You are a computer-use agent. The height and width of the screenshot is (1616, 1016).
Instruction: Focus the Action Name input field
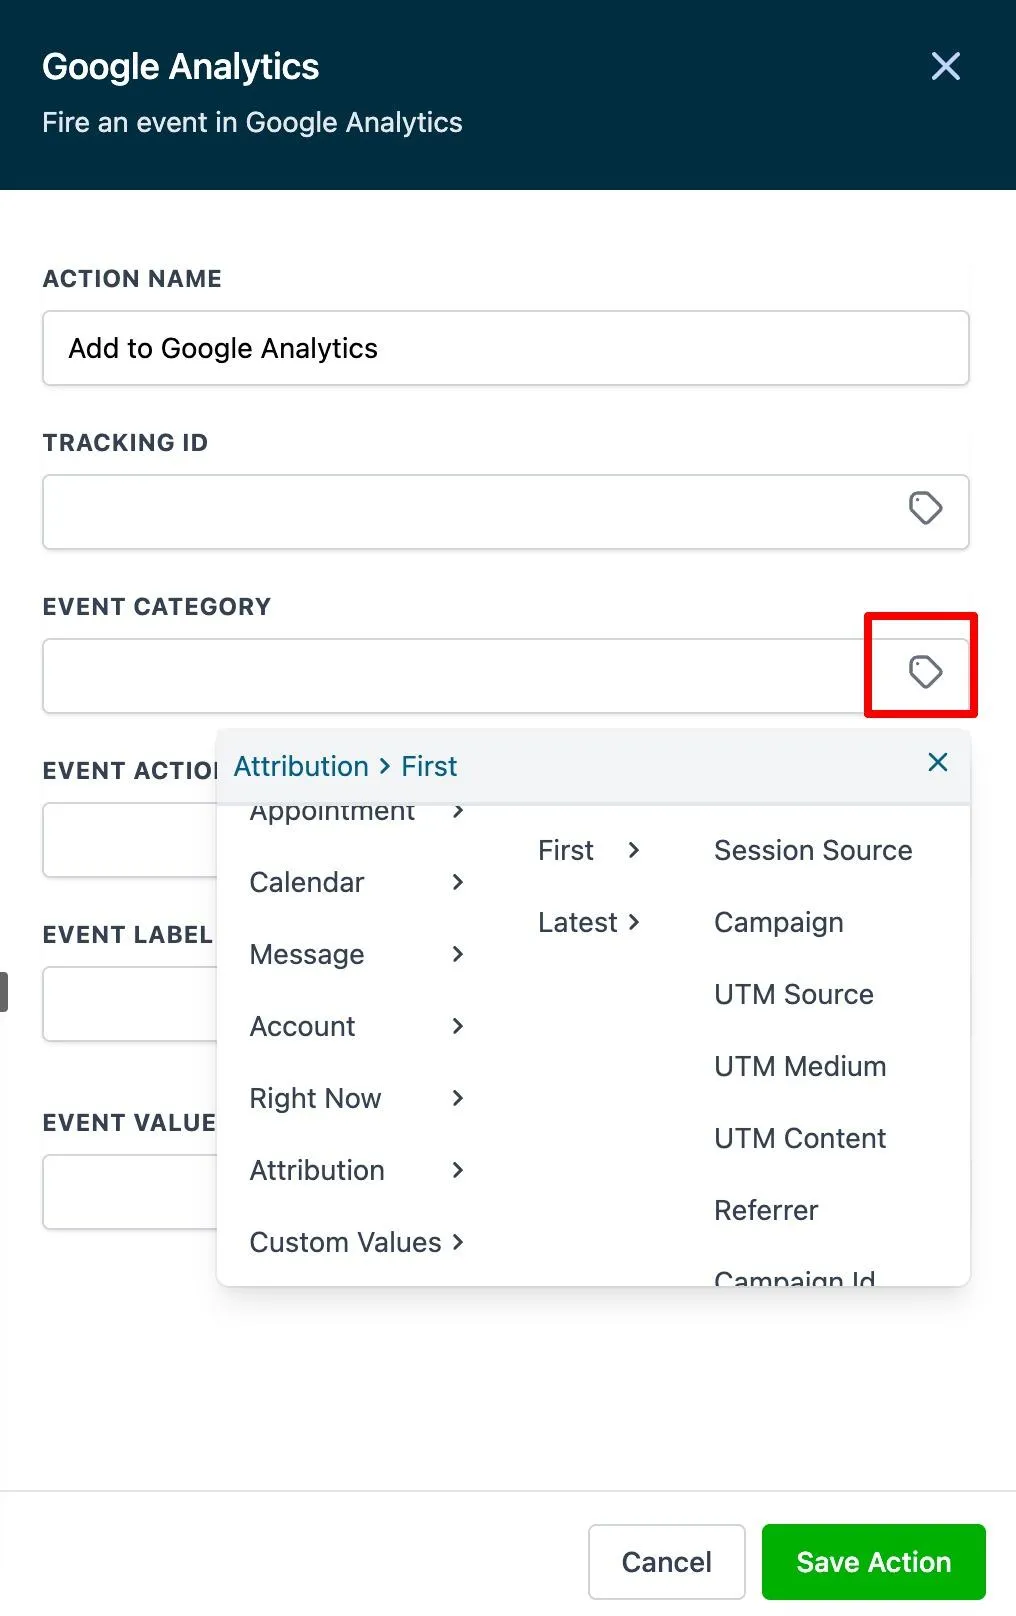click(505, 348)
